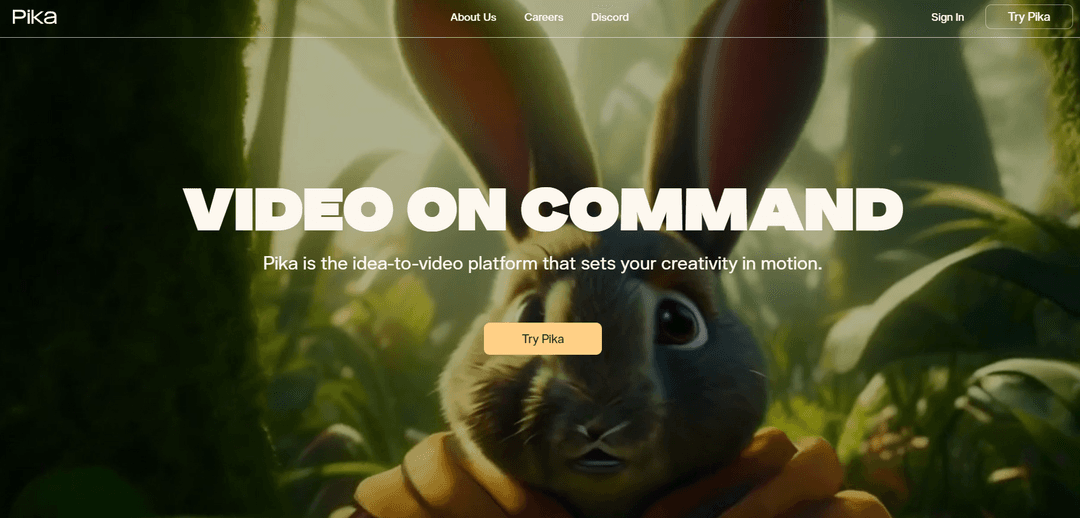Click the tagline 'Pika is the idea-to-video platform' text

point(543,264)
